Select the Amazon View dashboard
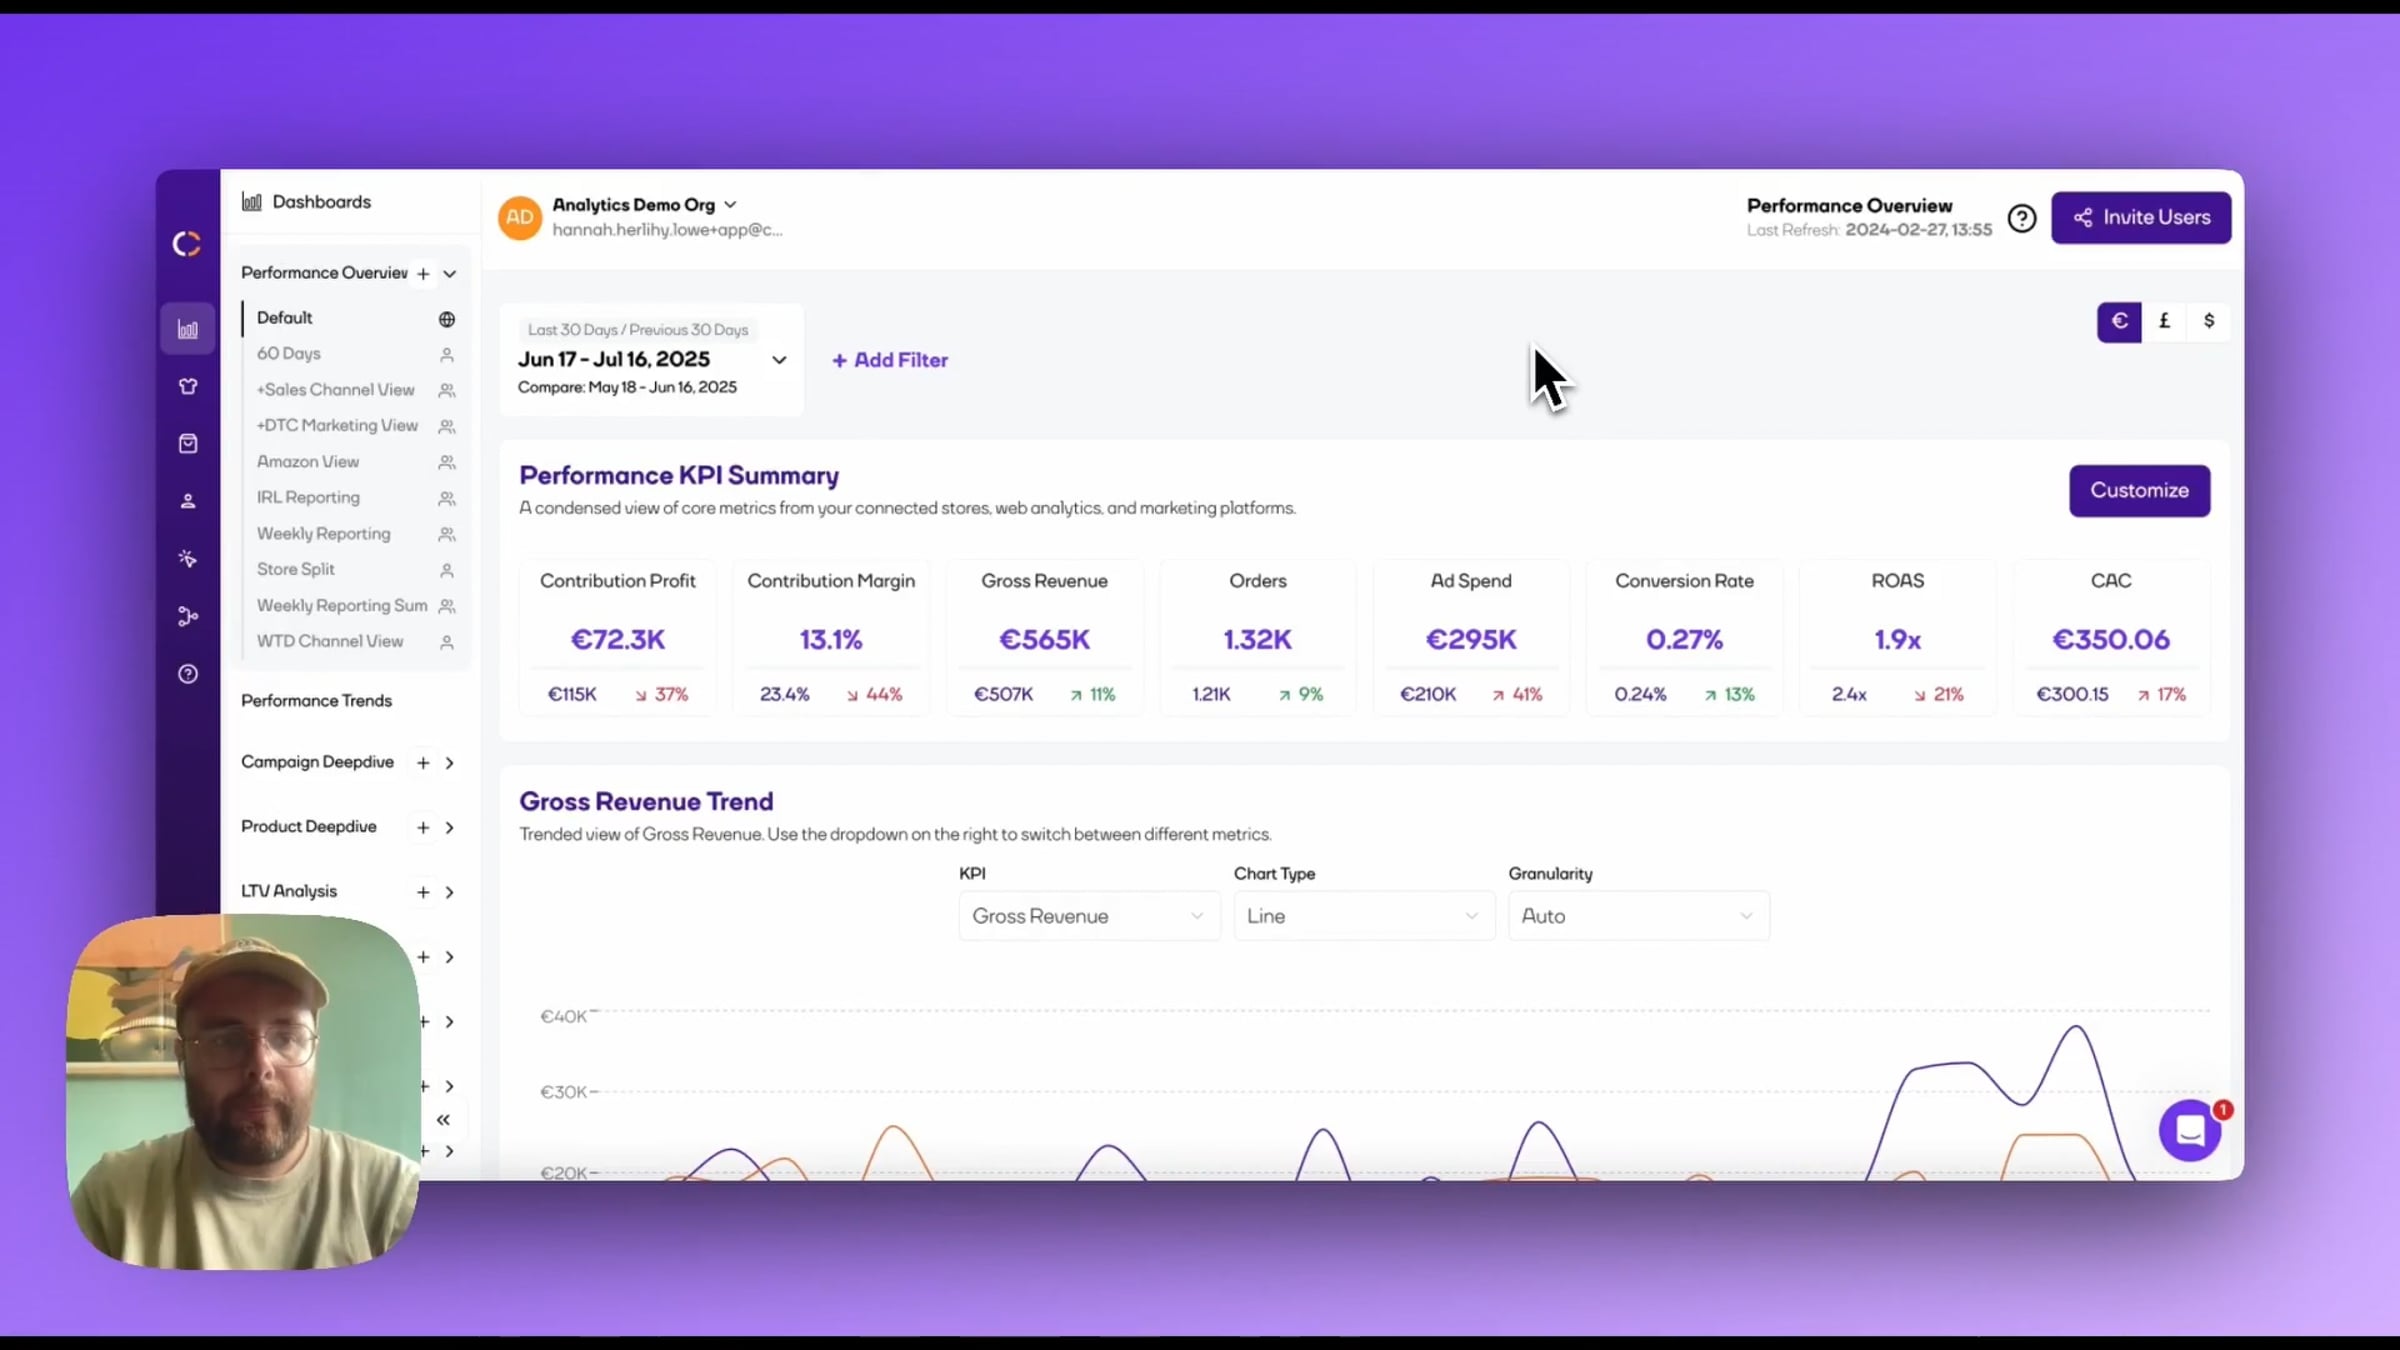This screenshot has width=2400, height=1350. [x=308, y=461]
